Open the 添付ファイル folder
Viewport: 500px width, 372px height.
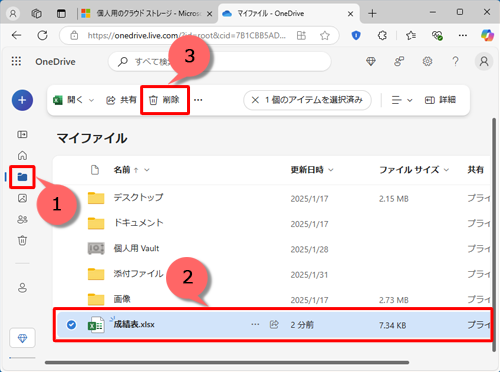coord(138,274)
